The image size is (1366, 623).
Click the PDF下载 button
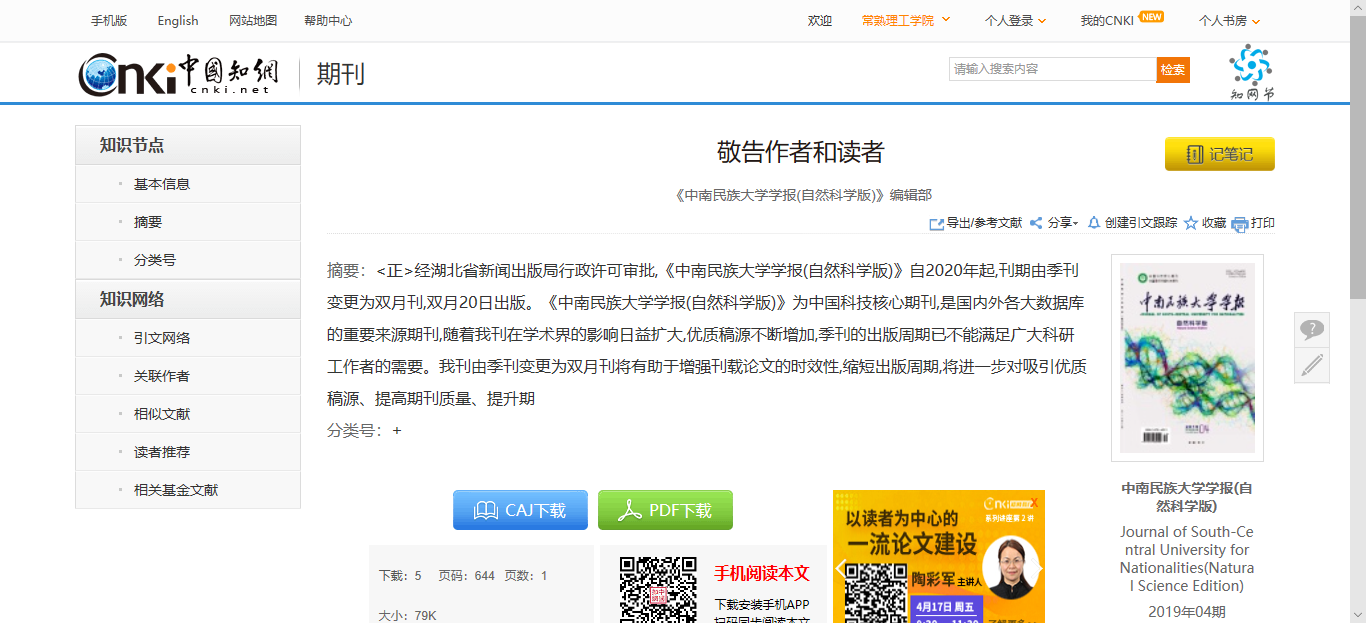point(665,510)
